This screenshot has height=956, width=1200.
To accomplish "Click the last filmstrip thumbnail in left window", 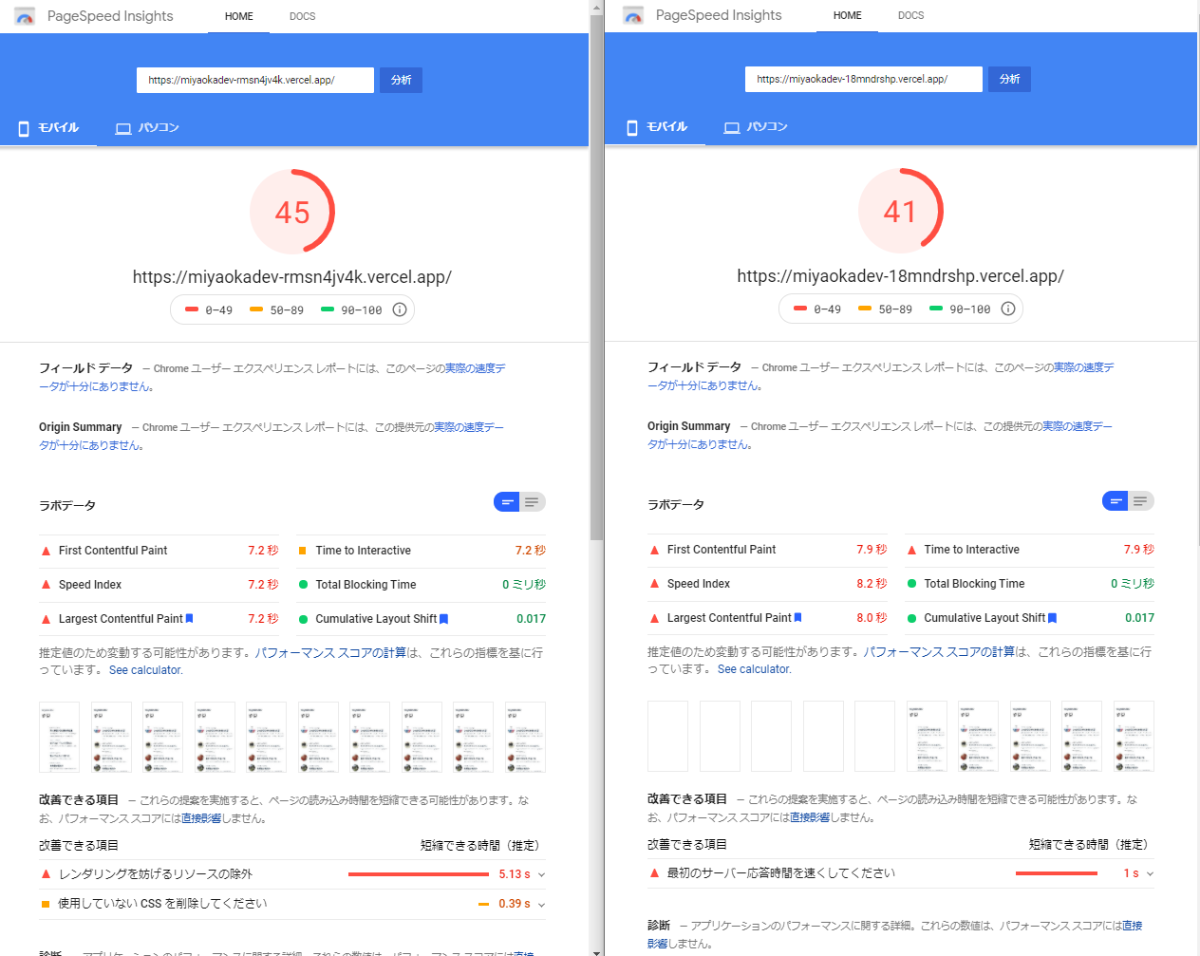I will [525, 737].
